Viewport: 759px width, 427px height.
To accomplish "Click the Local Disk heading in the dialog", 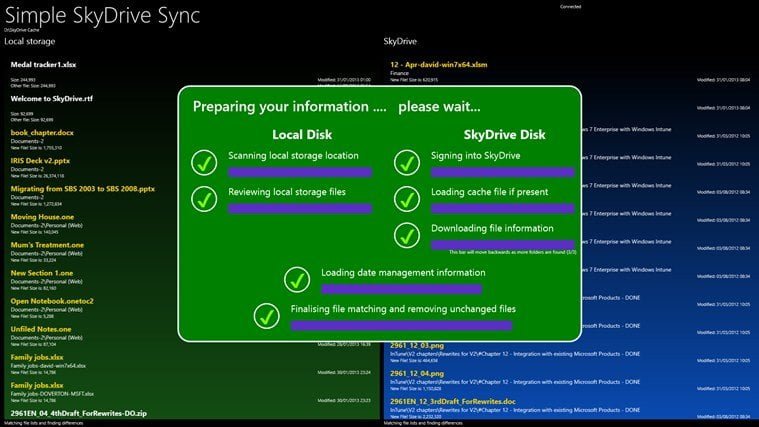I will [x=302, y=134].
